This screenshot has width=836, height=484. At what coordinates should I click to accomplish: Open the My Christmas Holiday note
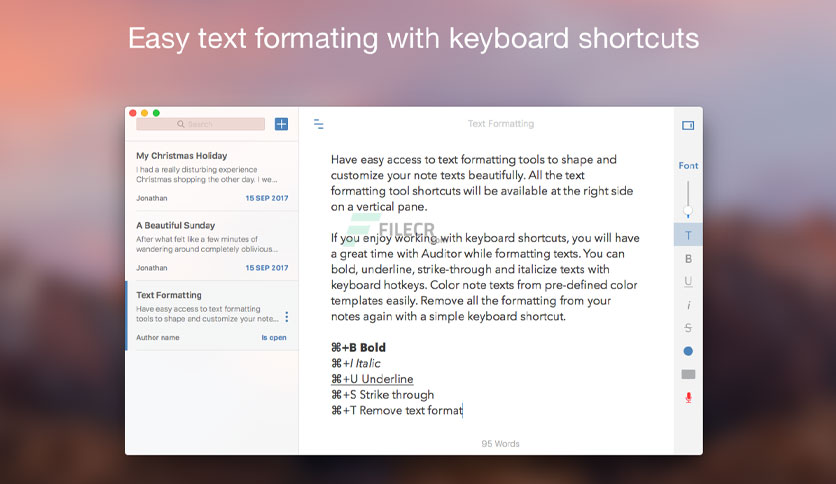(x=212, y=176)
